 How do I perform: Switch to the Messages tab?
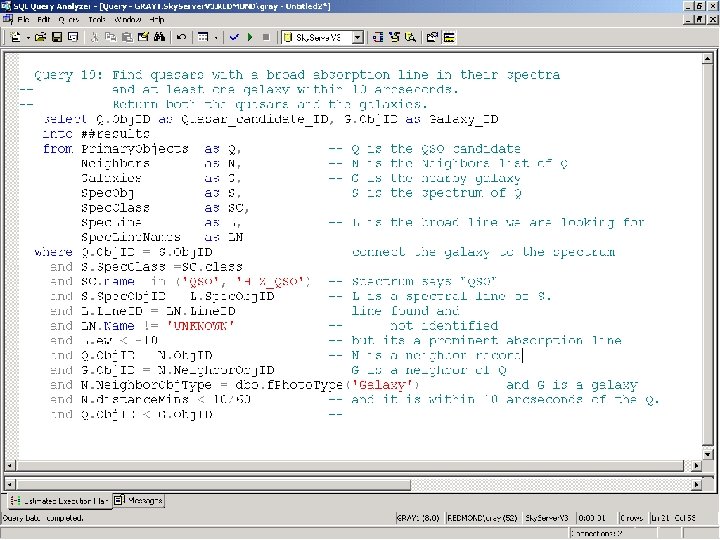pyautogui.click(x=139, y=501)
